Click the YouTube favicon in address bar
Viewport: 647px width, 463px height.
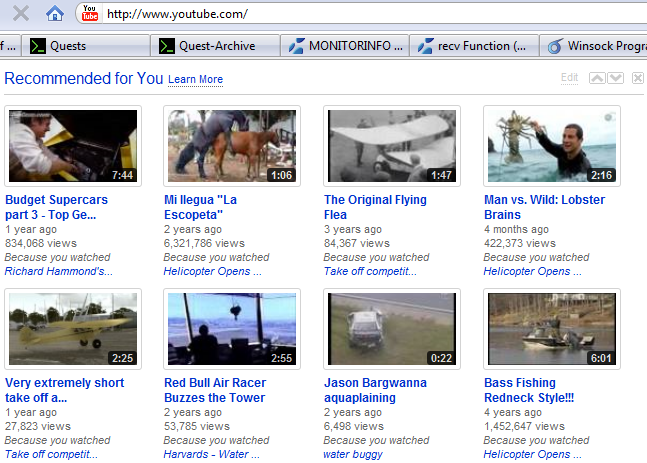tap(91, 14)
